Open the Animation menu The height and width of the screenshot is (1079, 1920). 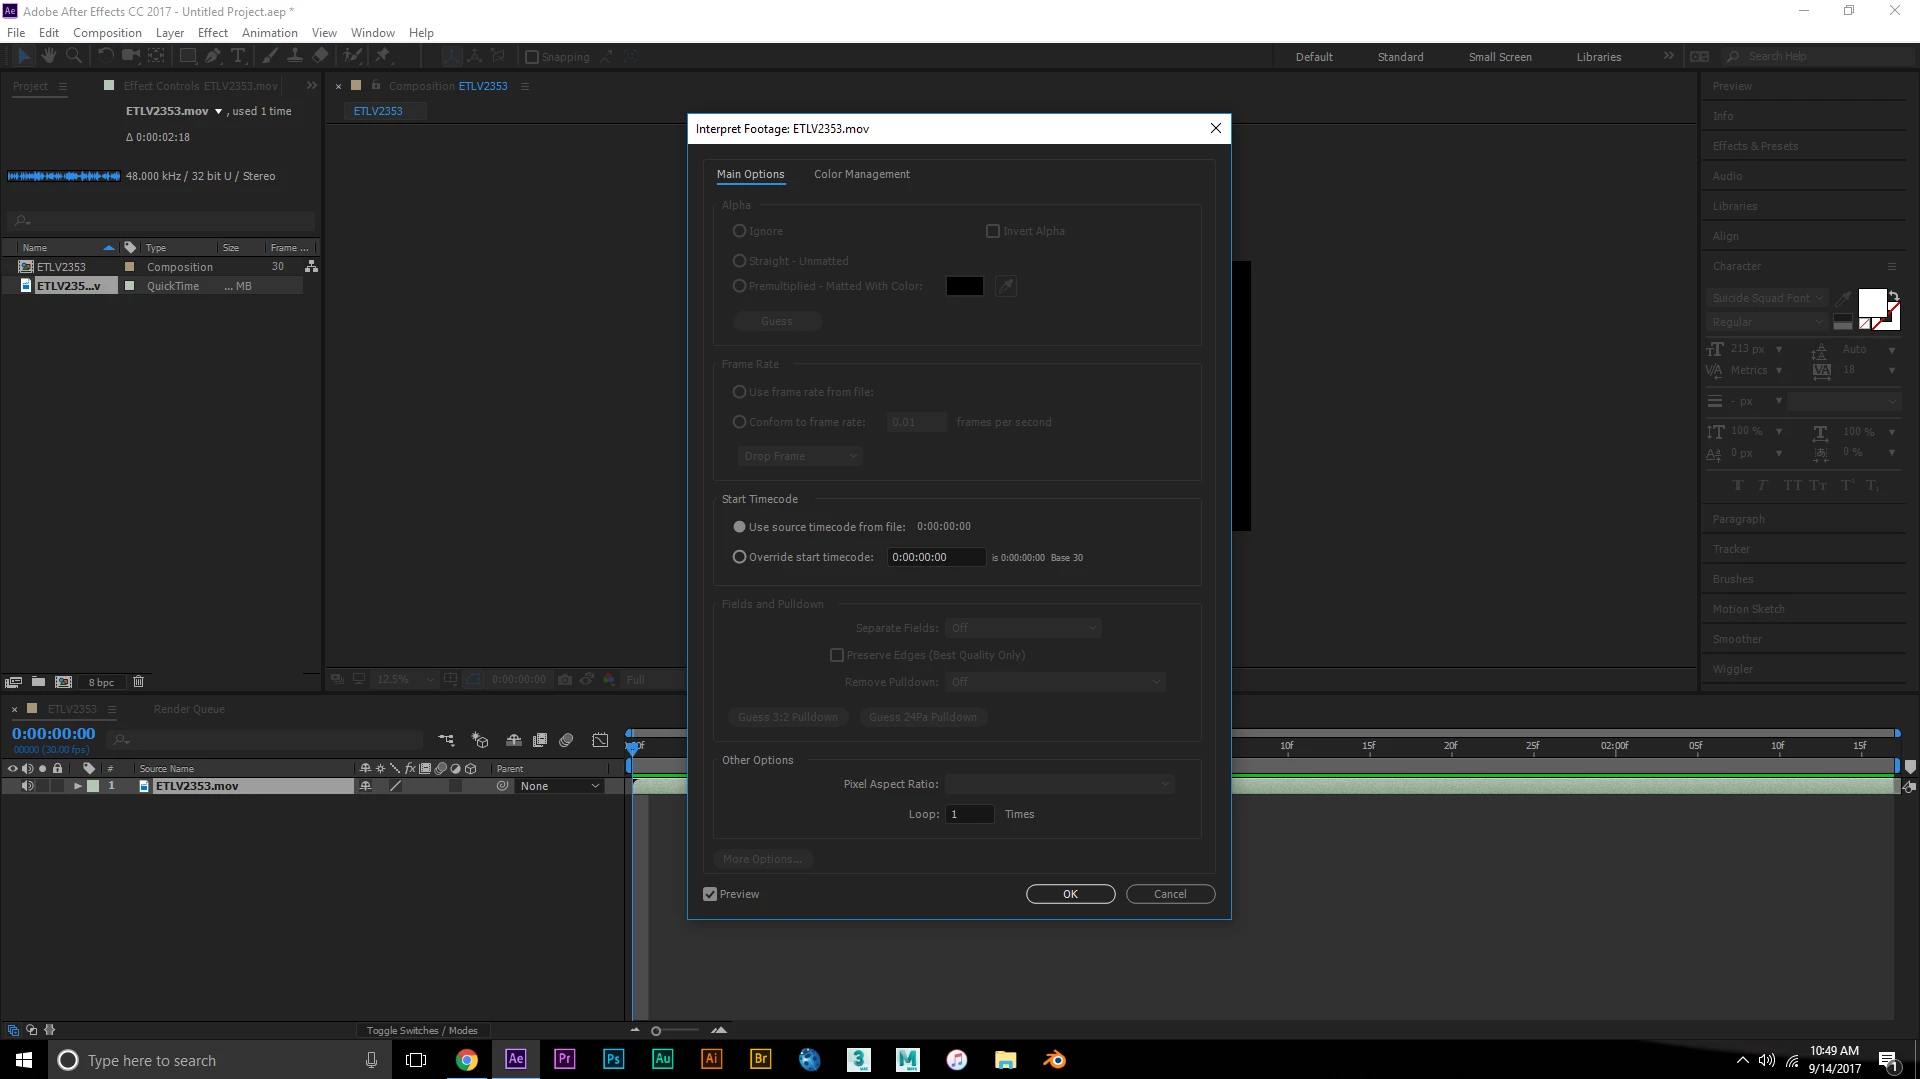pyautogui.click(x=269, y=32)
